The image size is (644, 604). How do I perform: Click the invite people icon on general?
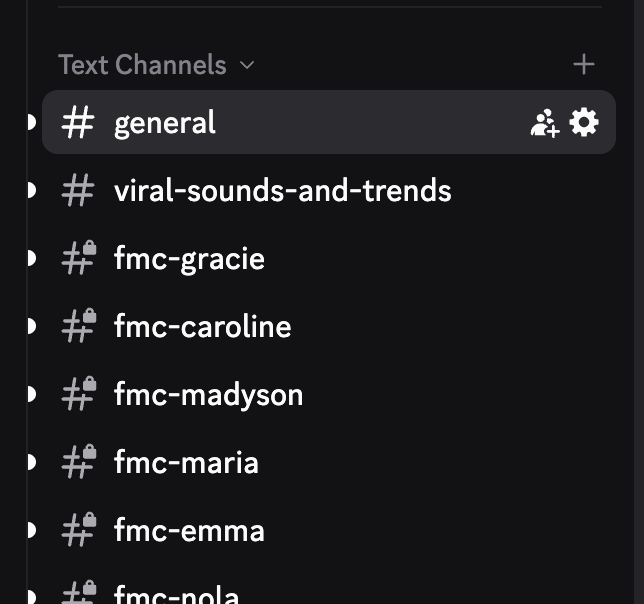[x=544, y=123]
